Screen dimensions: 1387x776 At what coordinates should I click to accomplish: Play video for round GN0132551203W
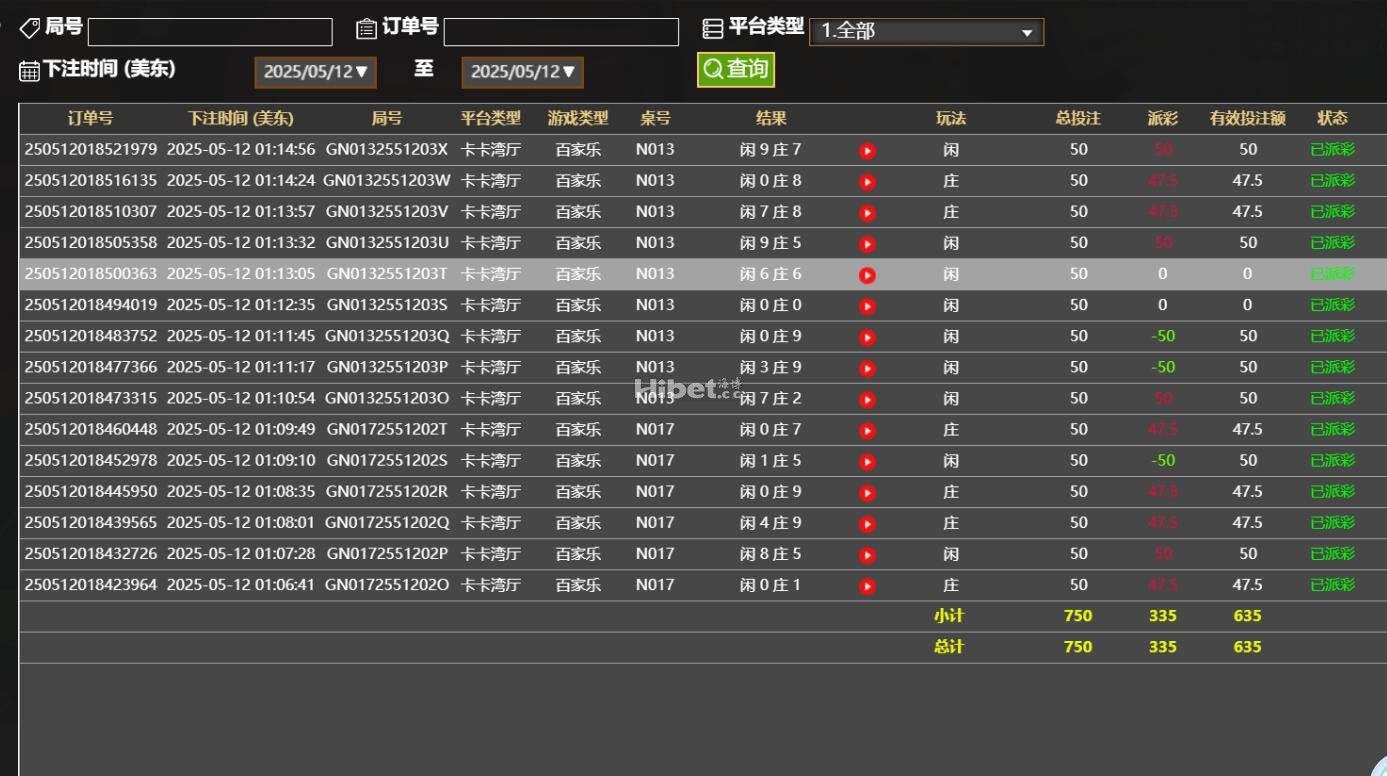tap(867, 182)
